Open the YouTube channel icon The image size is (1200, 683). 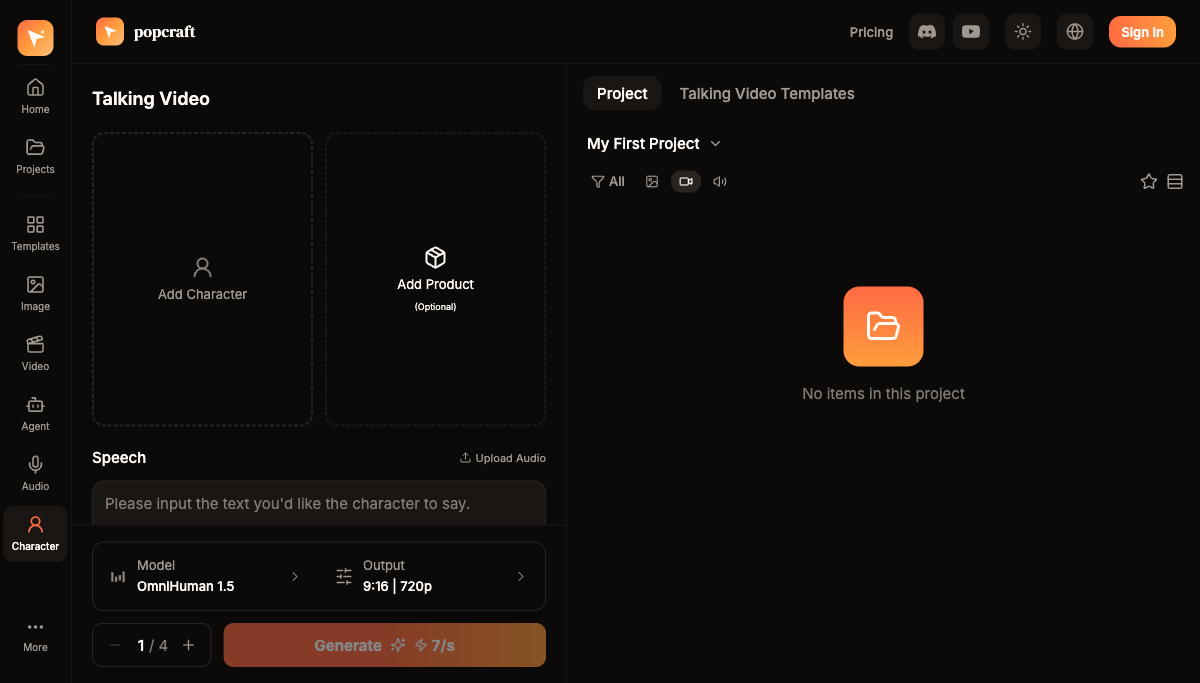tap(970, 32)
